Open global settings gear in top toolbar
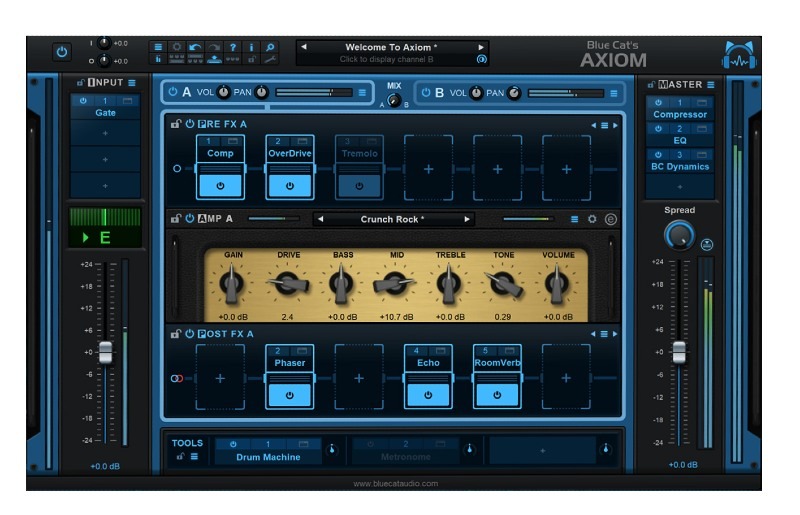 coord(177,47)
